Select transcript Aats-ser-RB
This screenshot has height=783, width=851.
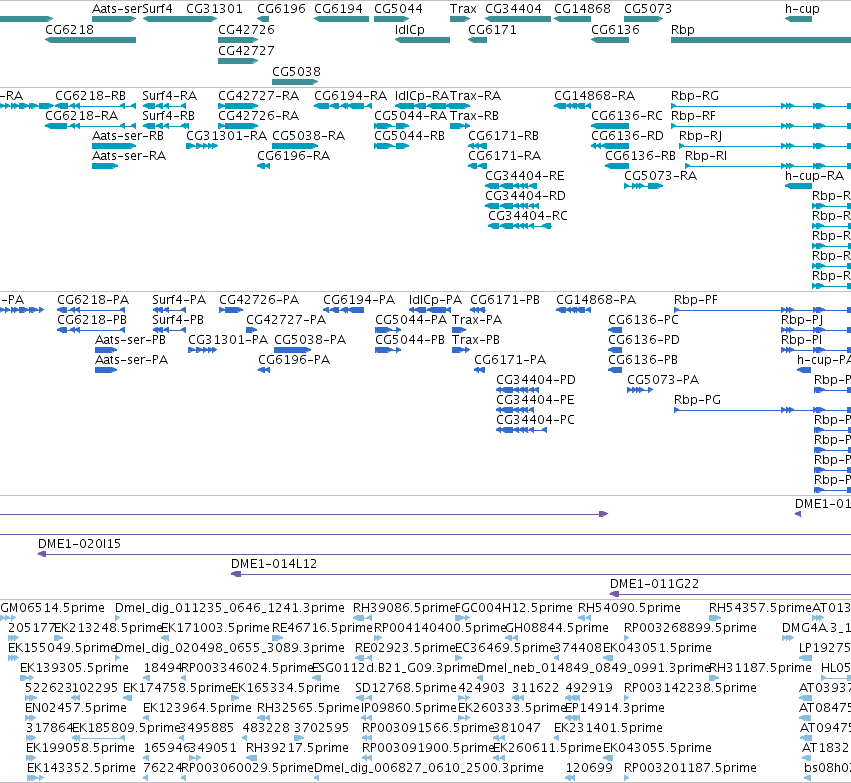click(114, 146)
